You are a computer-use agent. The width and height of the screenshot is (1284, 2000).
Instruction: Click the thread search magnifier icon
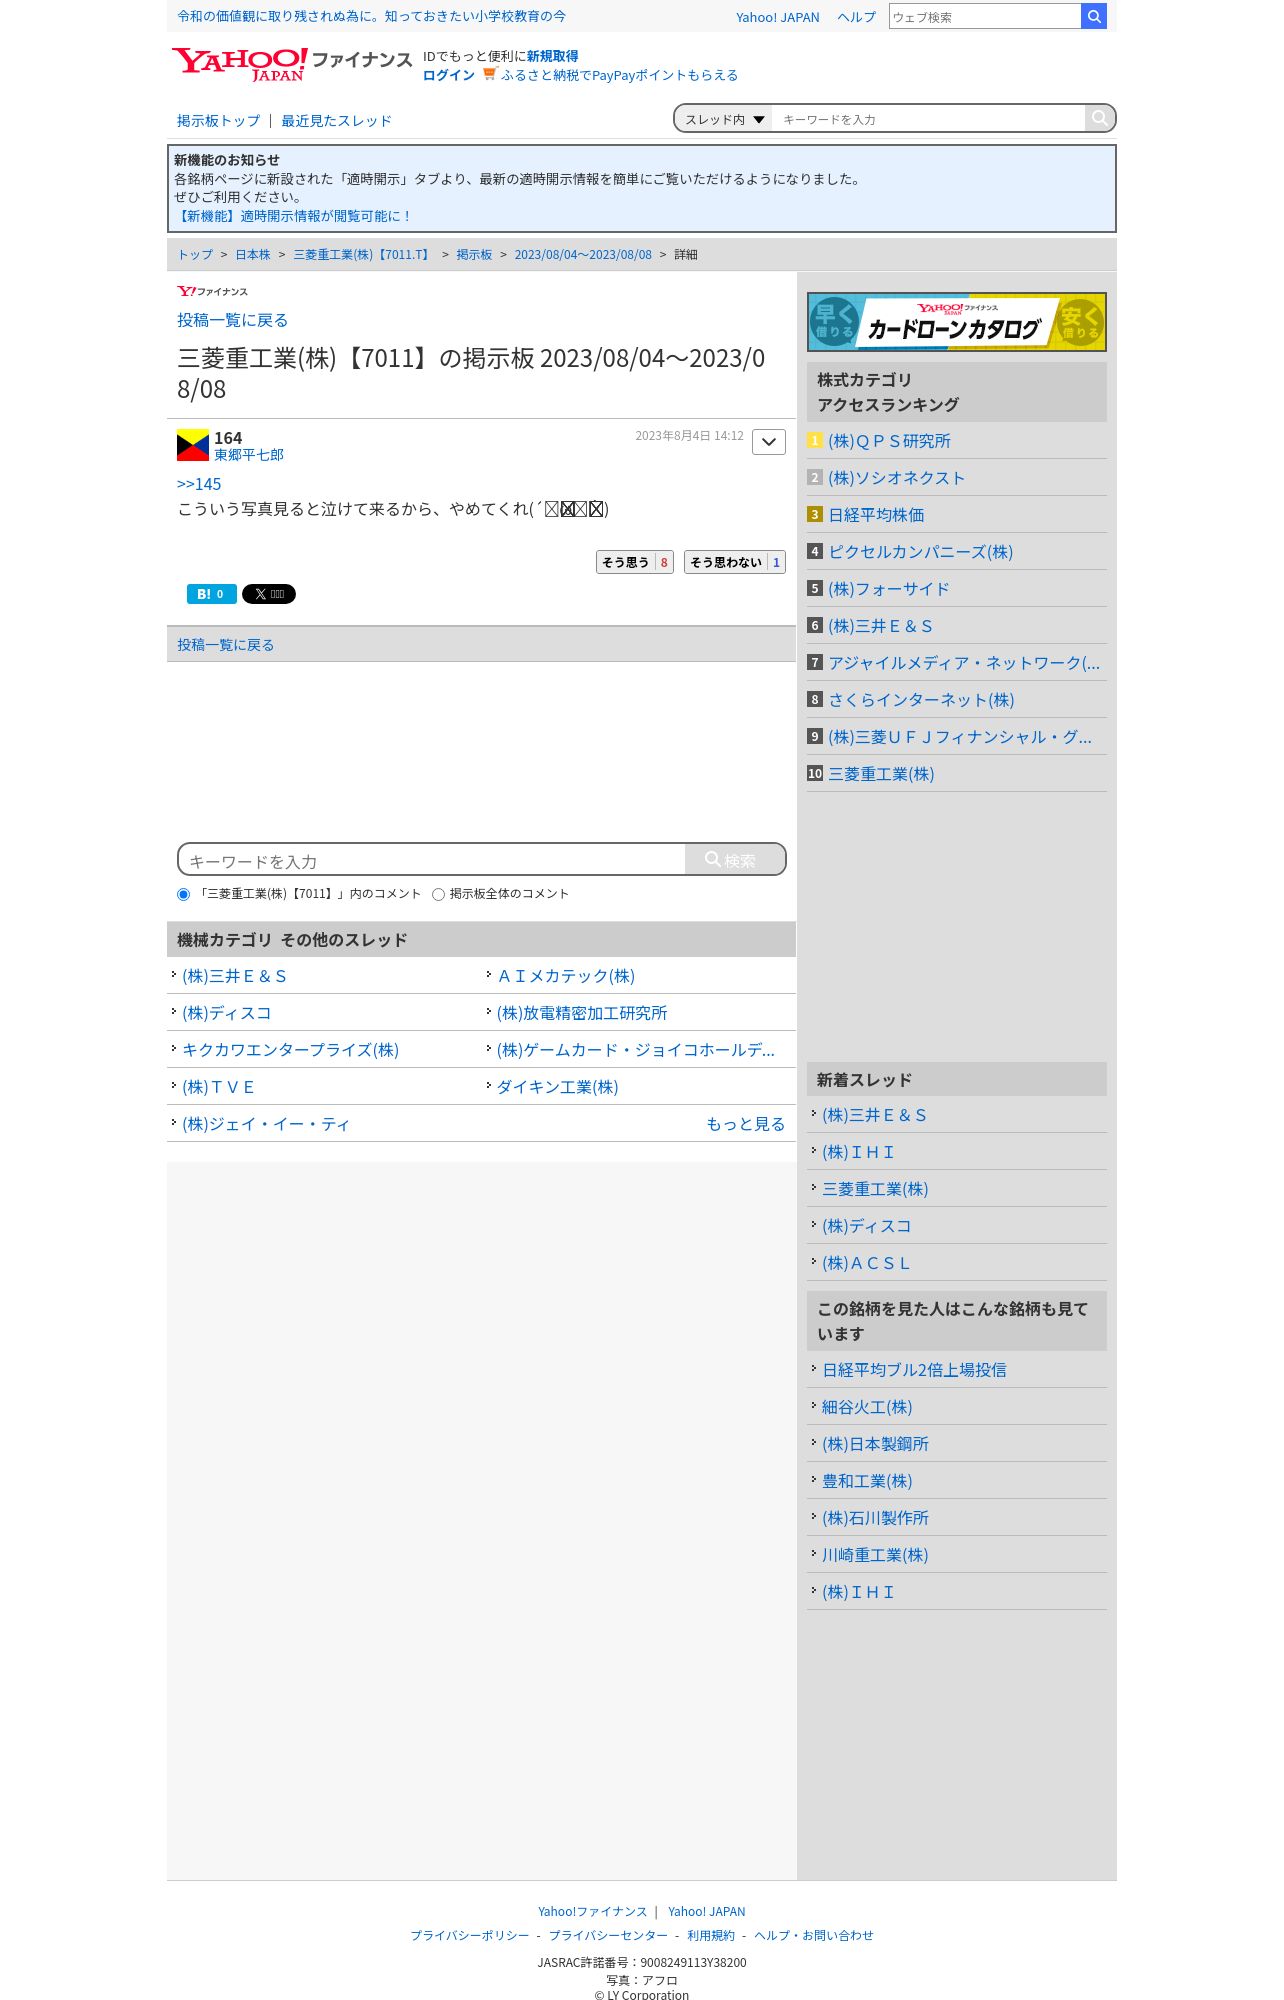pos(1099,118)
